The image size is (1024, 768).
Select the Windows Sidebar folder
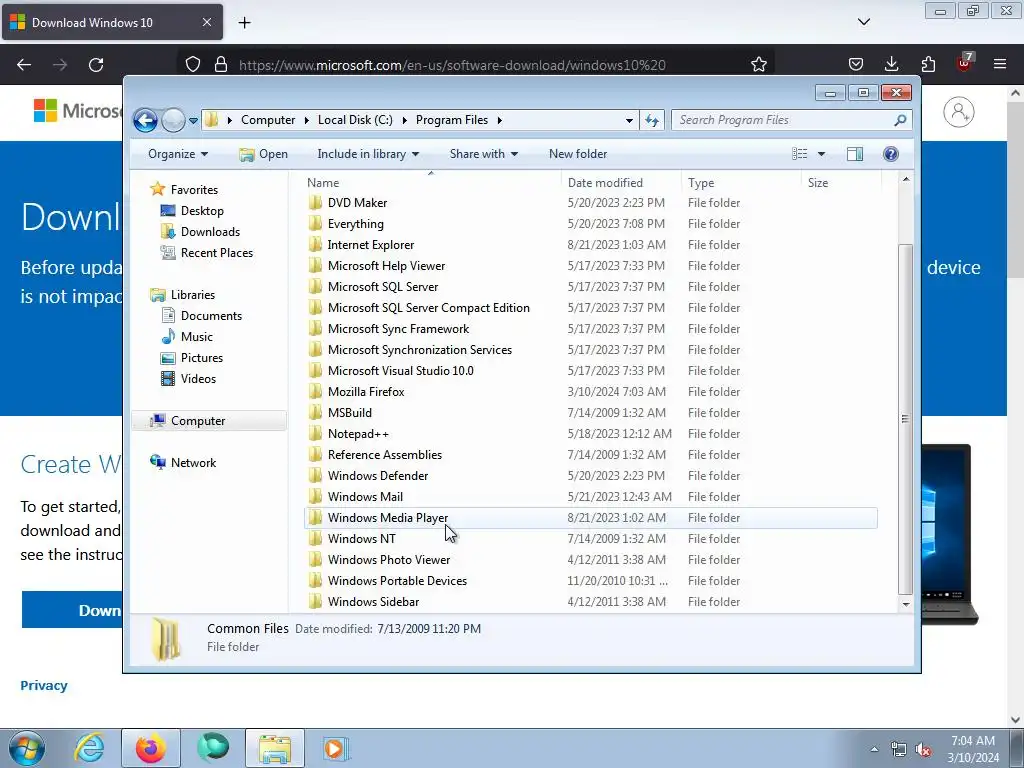tap(373, 602)
